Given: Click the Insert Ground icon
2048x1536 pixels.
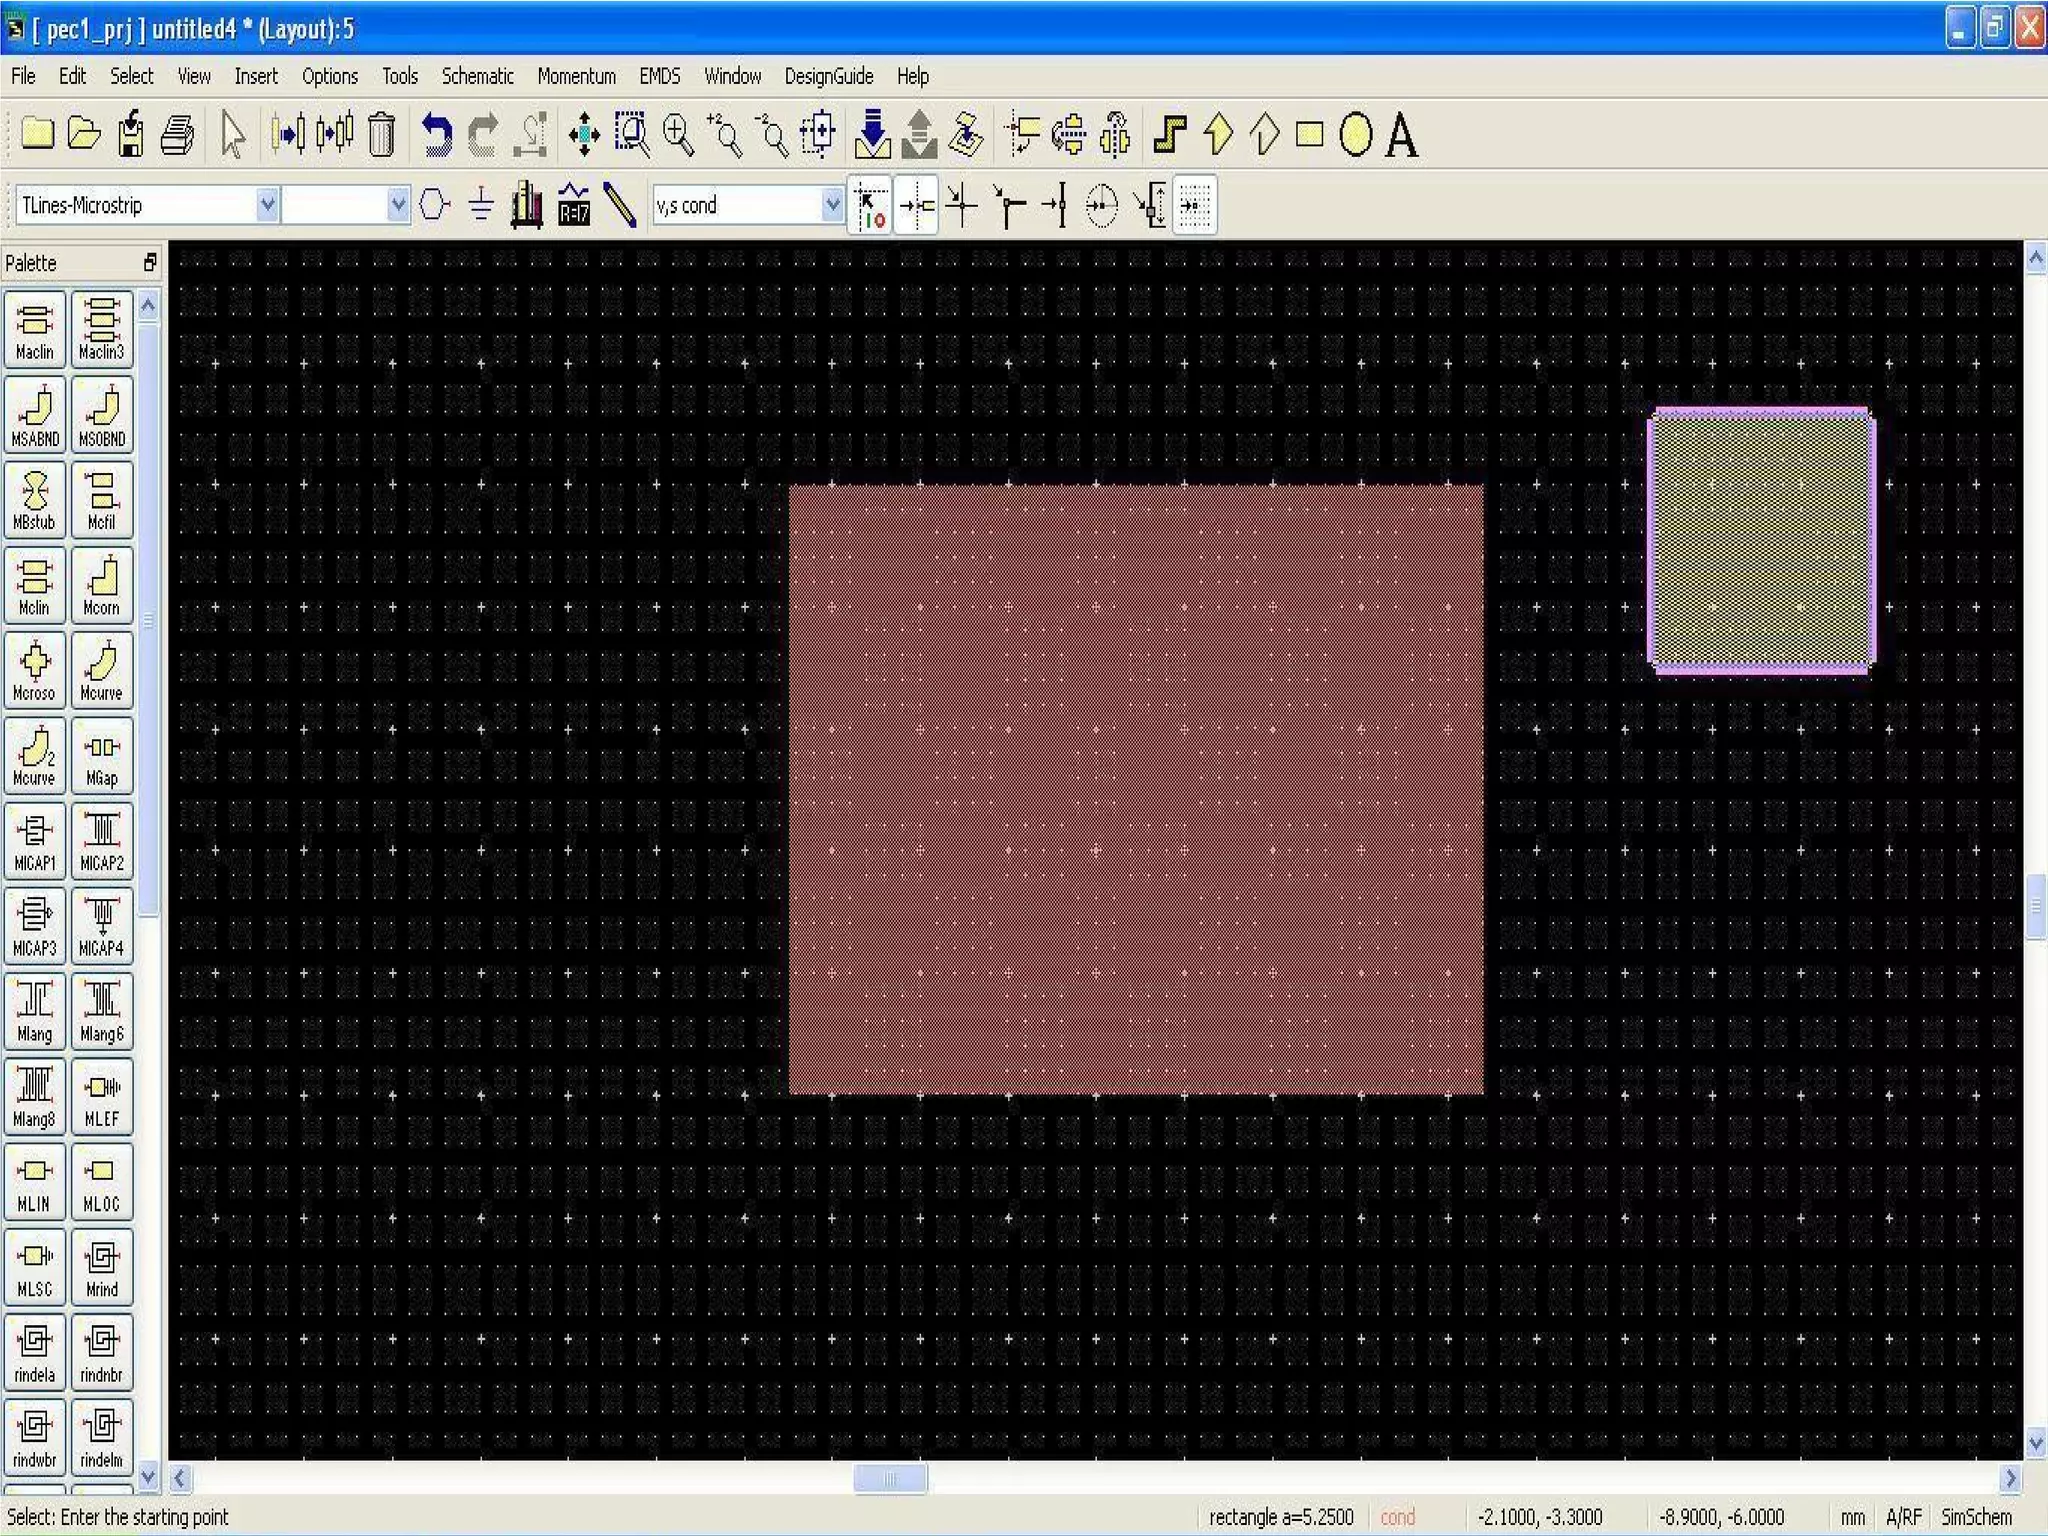Looking at the screenshot, I should tap(481, 205).
